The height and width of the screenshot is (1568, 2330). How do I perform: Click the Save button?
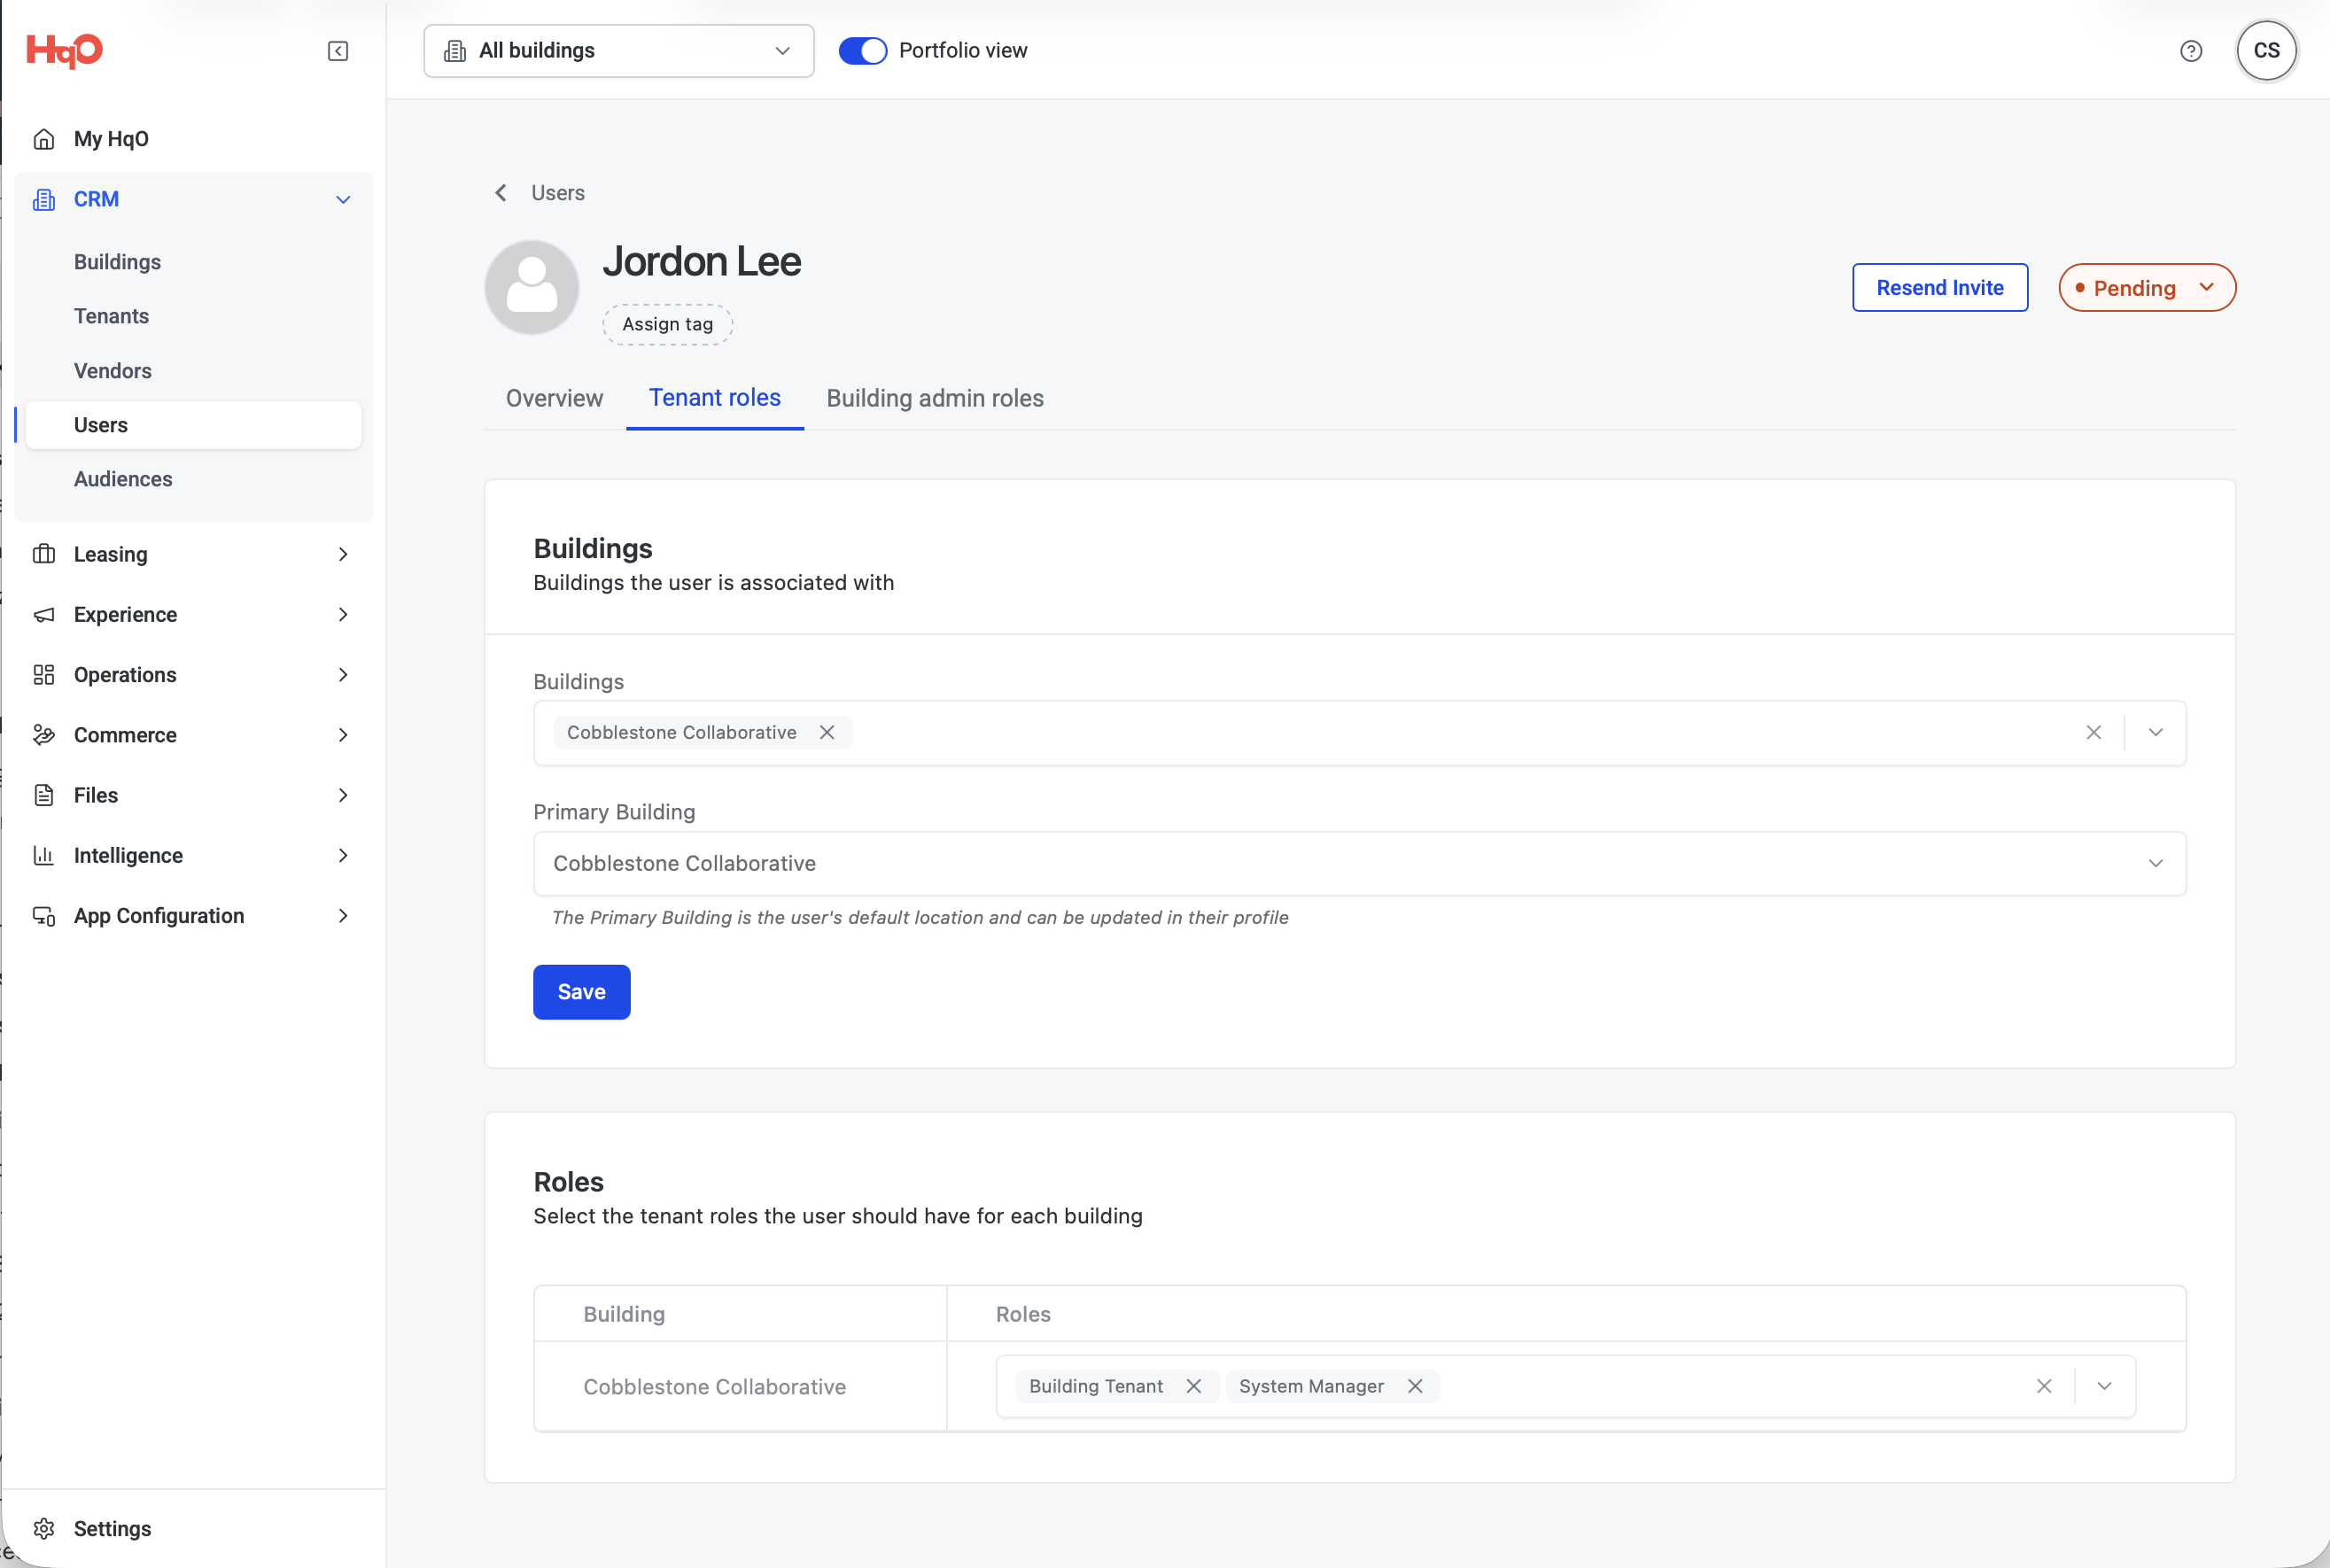582,992
